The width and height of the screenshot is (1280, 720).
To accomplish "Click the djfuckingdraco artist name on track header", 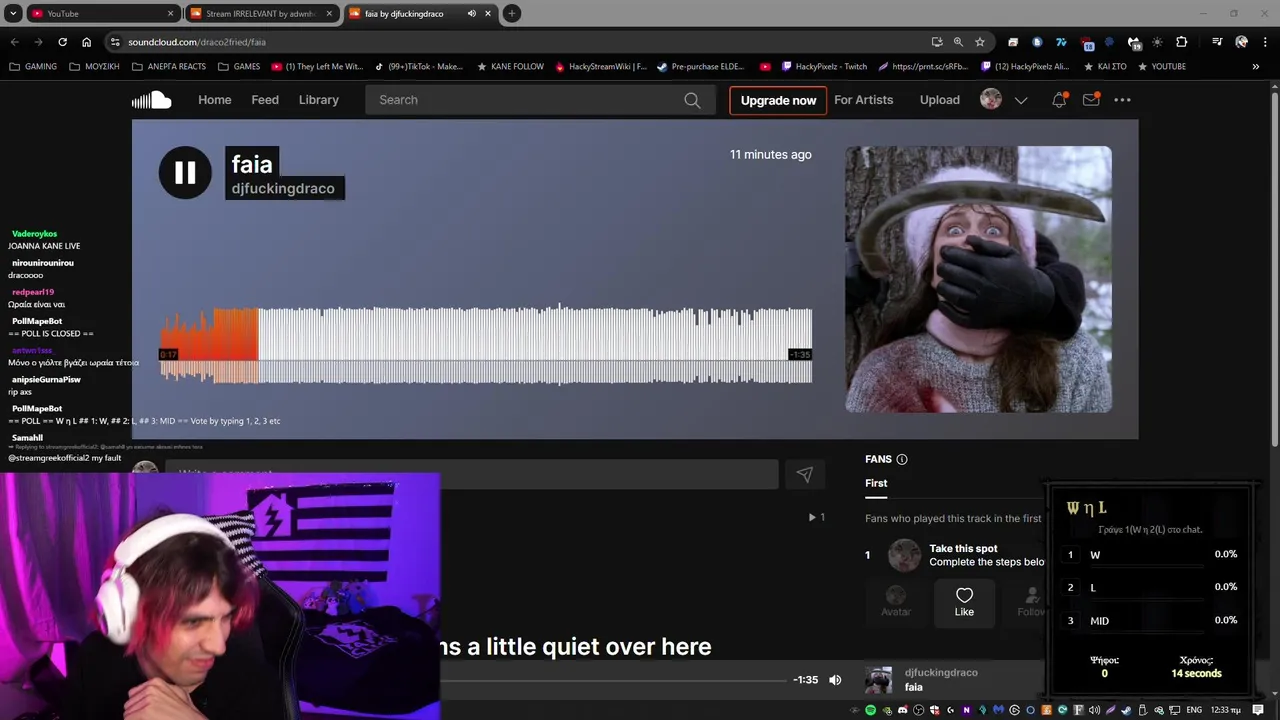I will (x=283, y=188).
